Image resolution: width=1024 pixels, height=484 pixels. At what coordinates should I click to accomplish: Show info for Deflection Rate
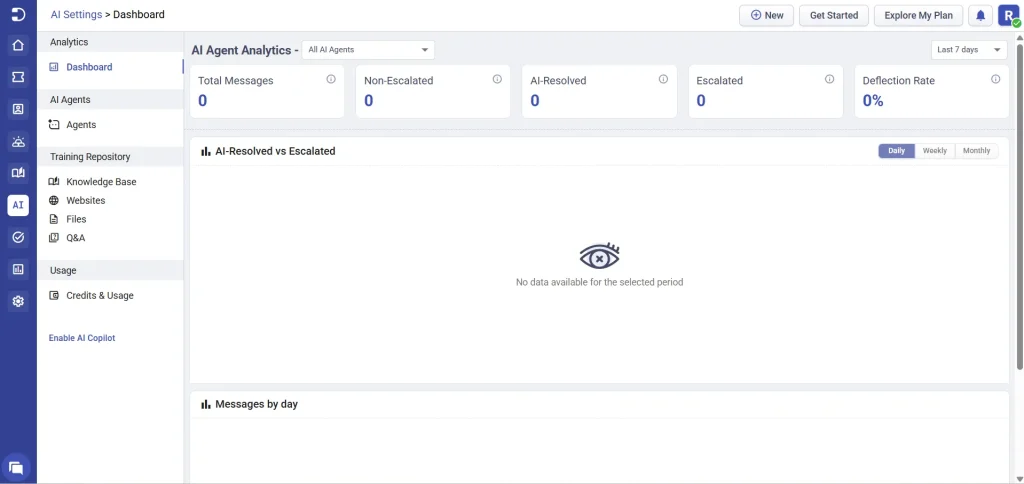point(996,79)
